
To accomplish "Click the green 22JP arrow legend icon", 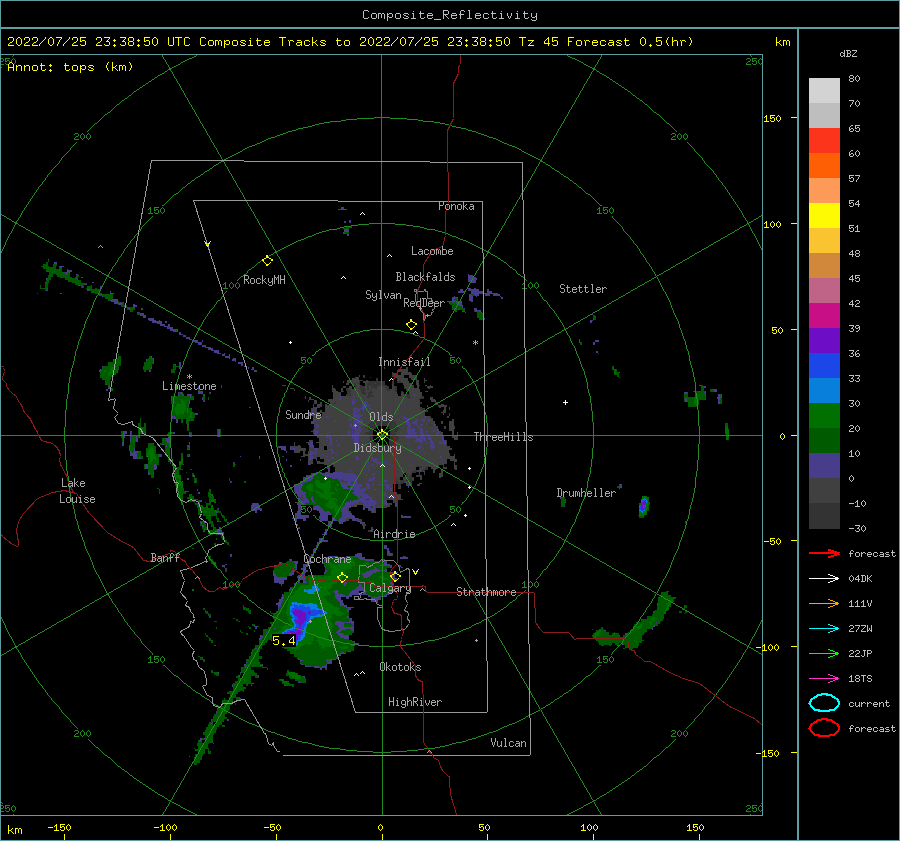I will click(824, 653).
